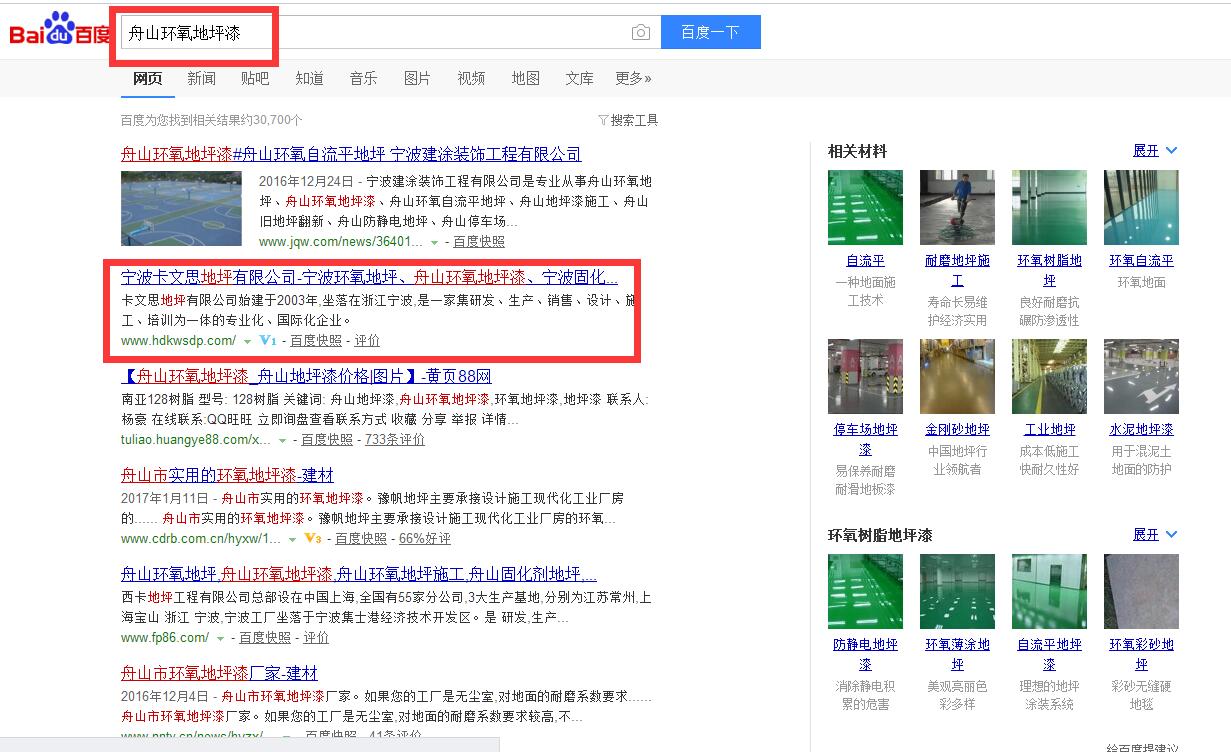Click the 66%好评 link
This screenshot has height=752, width=1231.
[425, 539]
